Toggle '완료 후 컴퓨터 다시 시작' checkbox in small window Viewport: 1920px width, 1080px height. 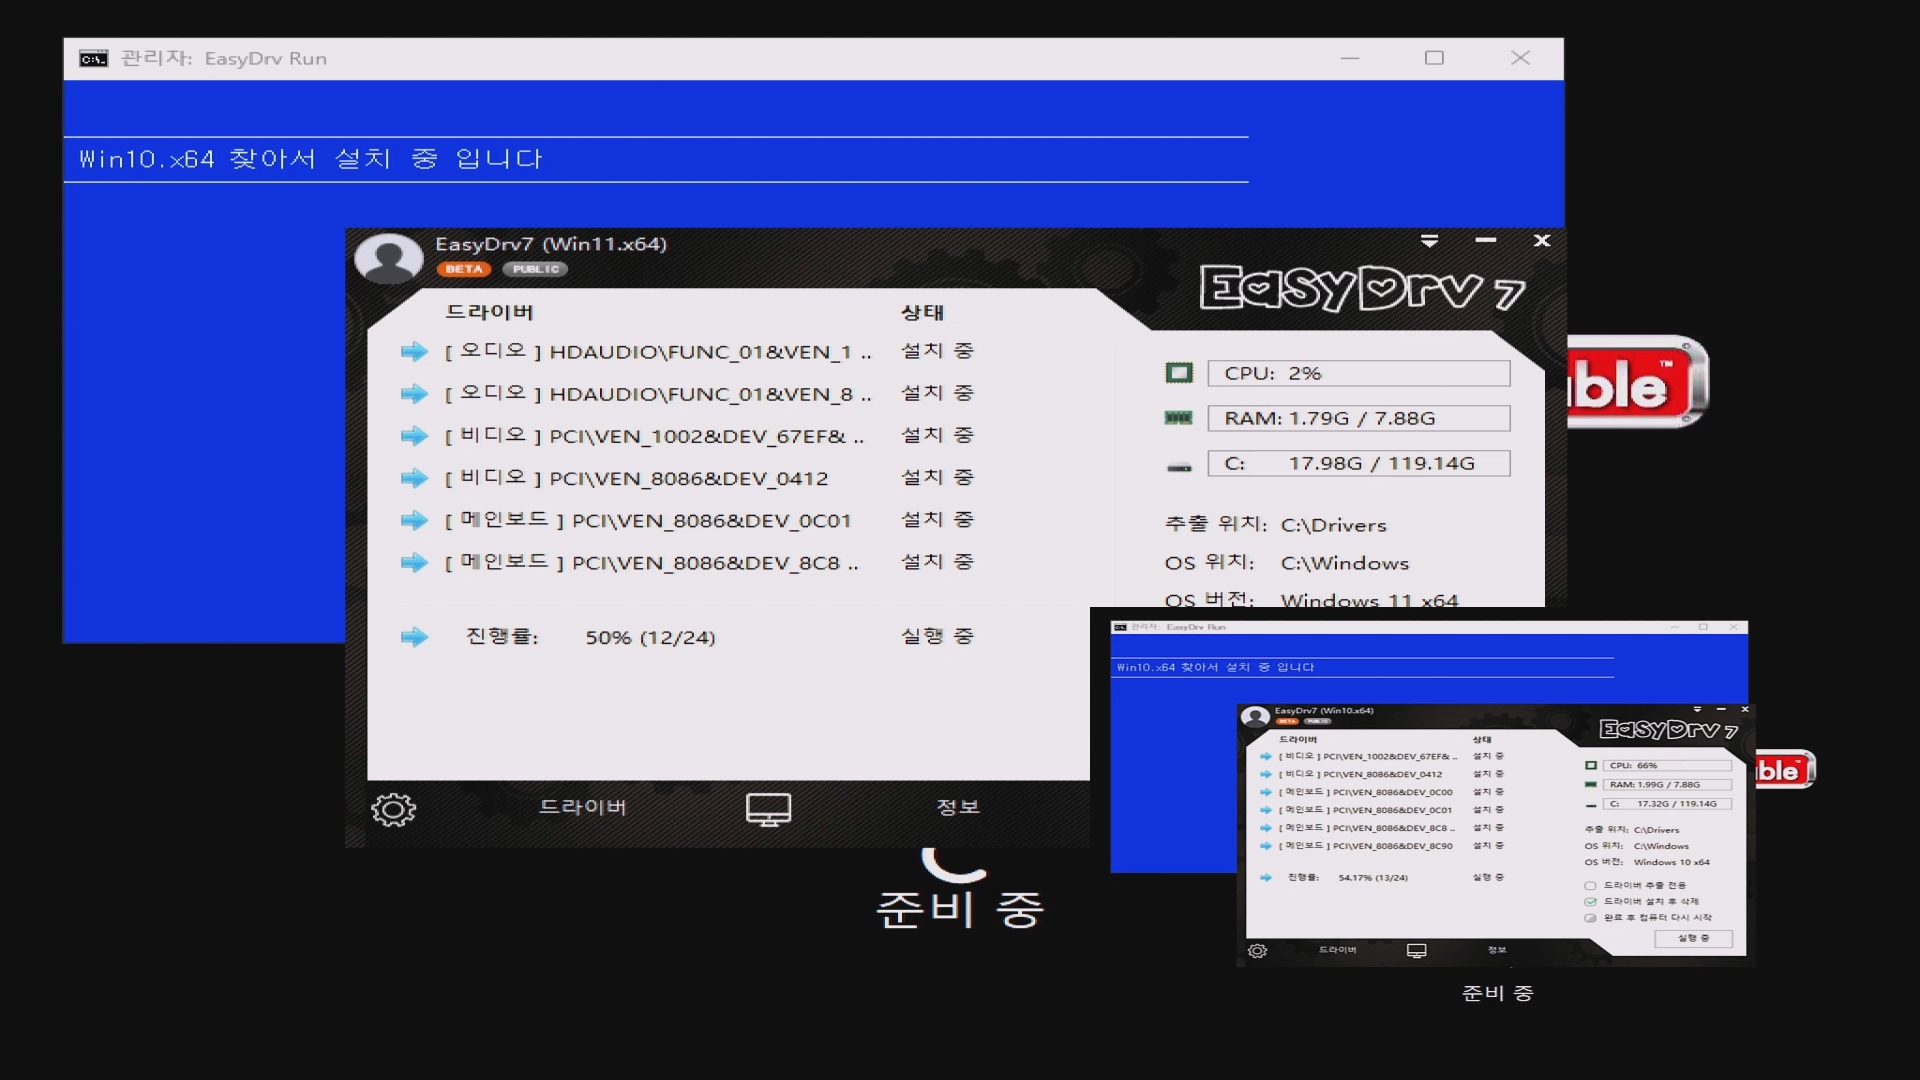click(1590, 918)
